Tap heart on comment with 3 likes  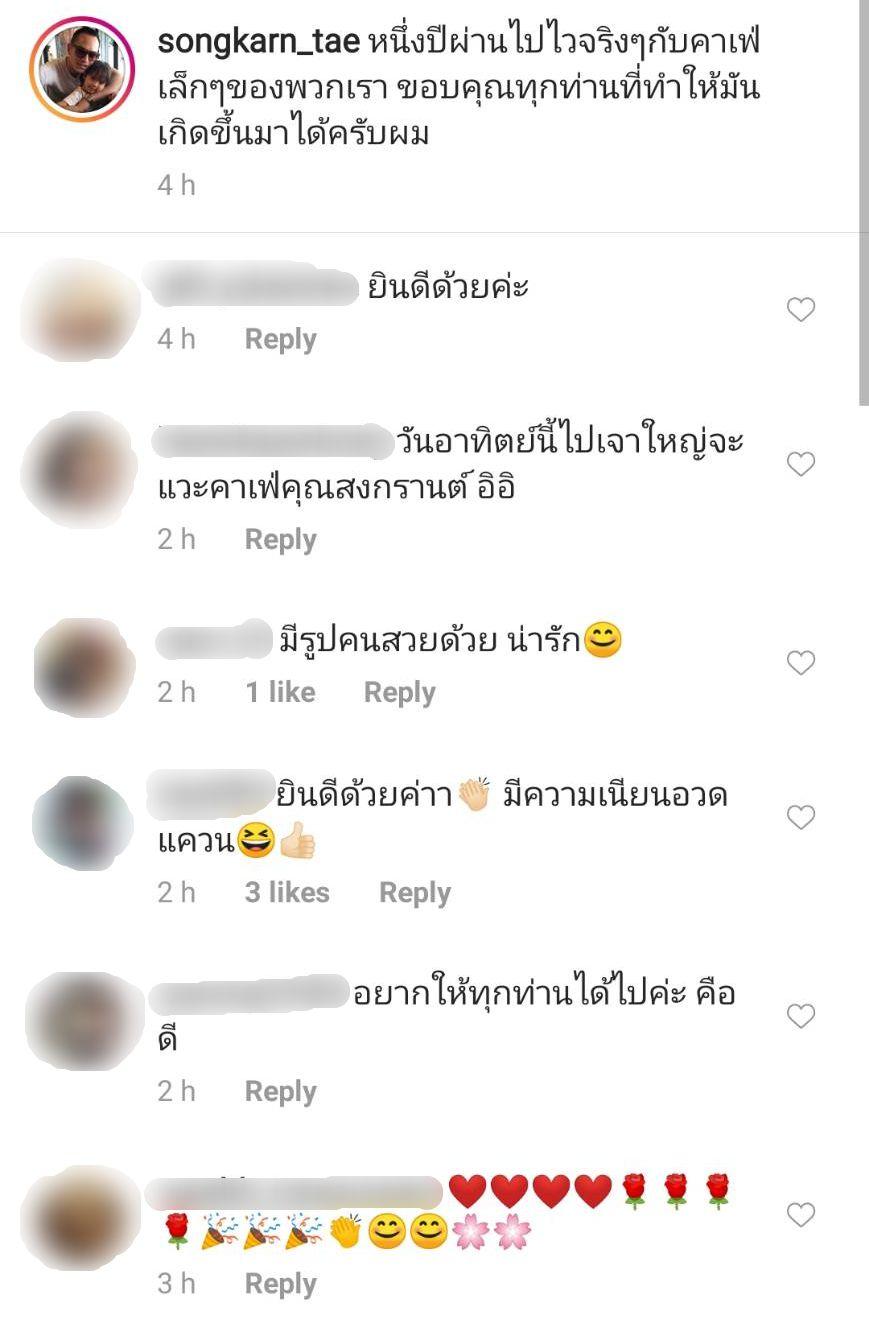click(801, 818)
